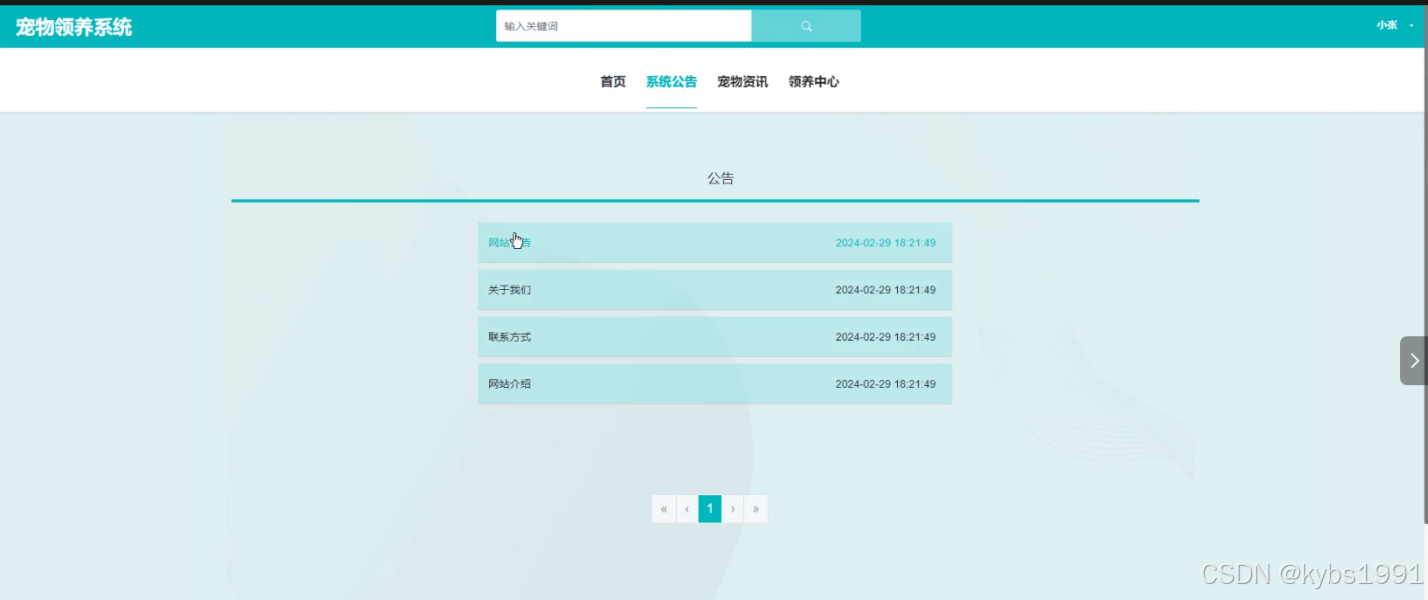Open the 关于我们 announcement
This screenshot has height=600, width=1428.
pos(715,290)
